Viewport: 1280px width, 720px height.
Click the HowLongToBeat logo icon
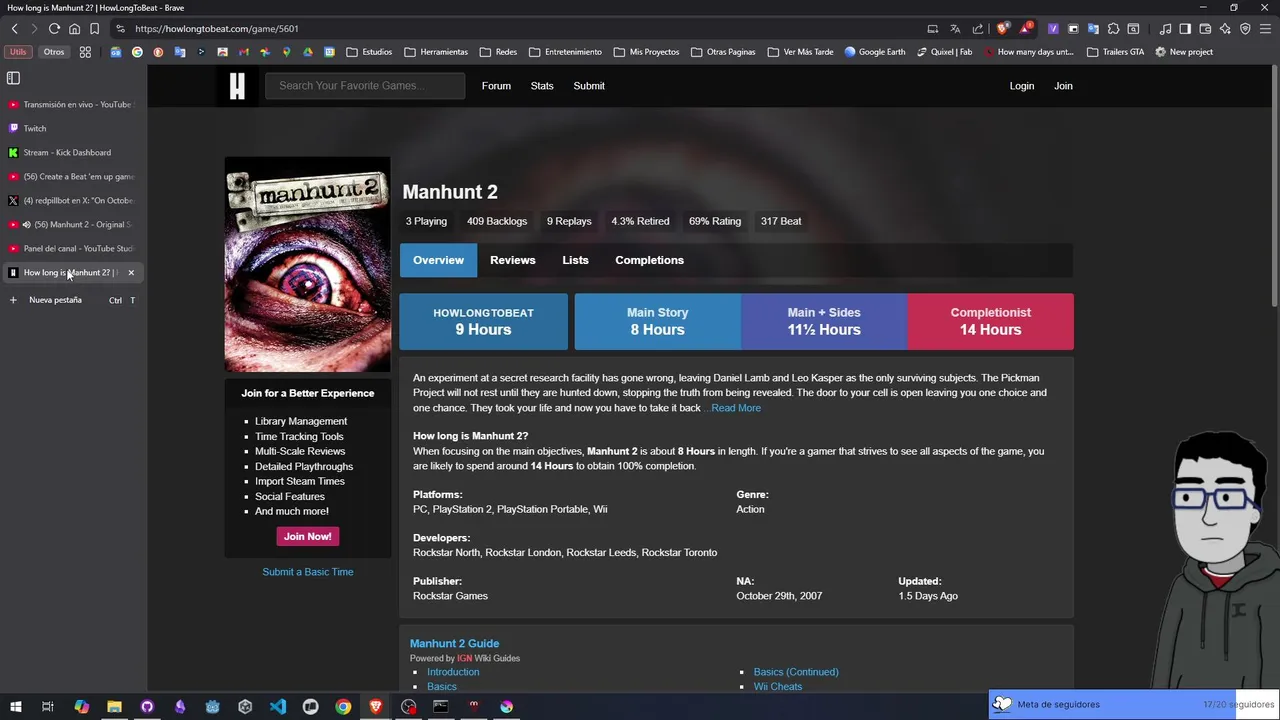tap(237, 86)
